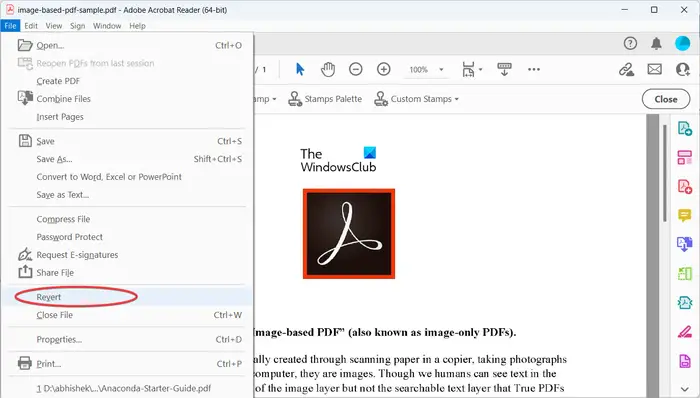
Task: Click Create PDF icon in right pane
Action: coord(684,186)
